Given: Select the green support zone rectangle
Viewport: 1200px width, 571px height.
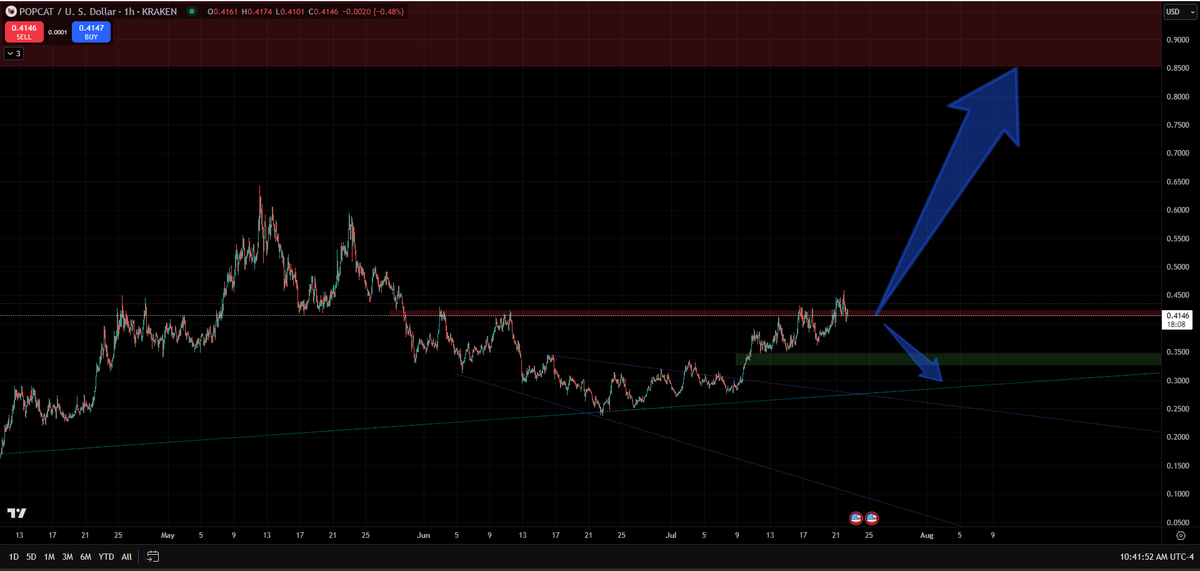Looking at the screenshot, I should [x=948, y=358].
